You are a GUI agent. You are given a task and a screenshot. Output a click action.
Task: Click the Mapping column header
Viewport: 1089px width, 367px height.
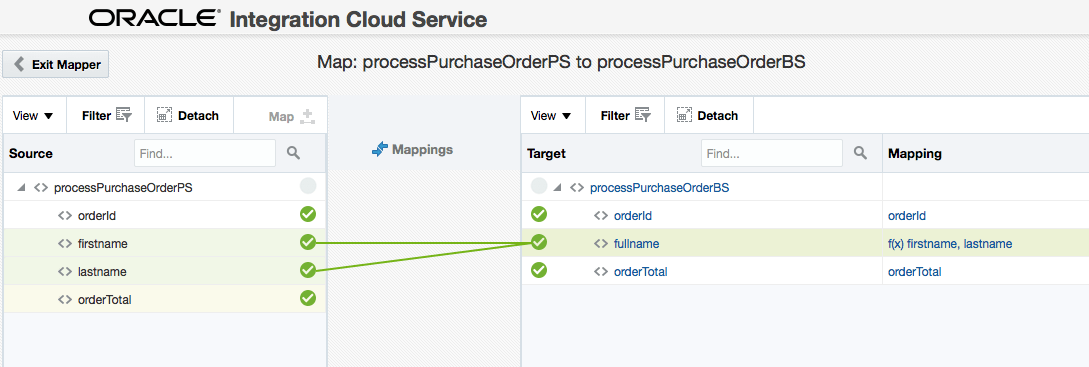(x=915, y=154)
